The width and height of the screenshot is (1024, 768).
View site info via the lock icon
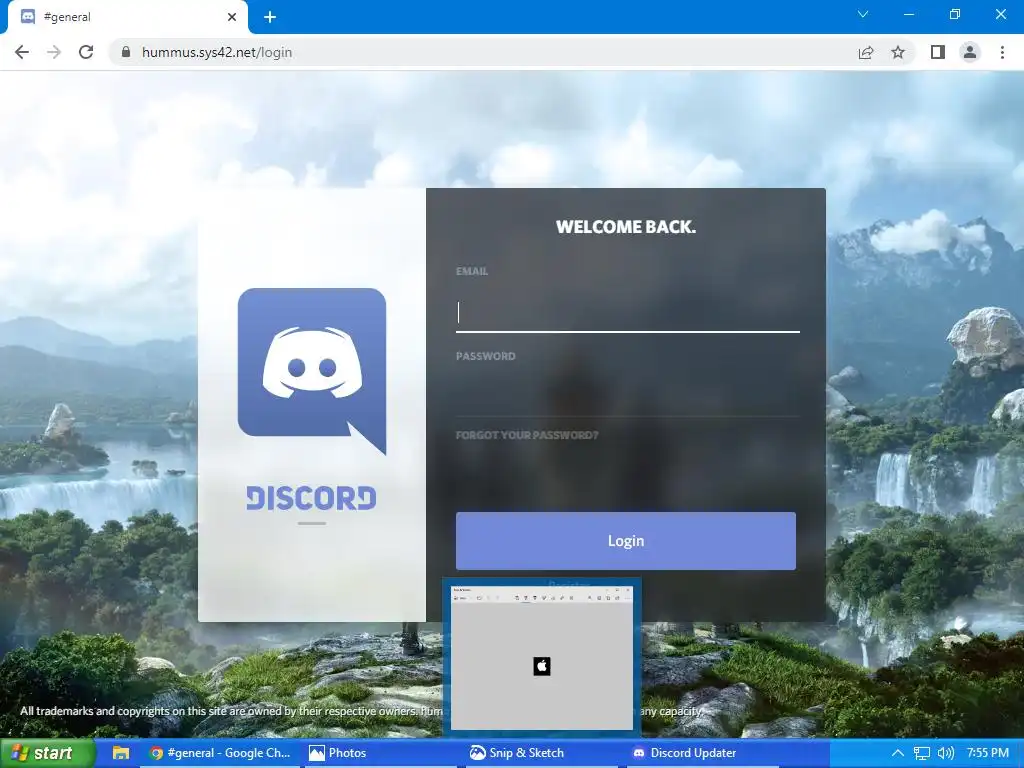coord(126,52)
